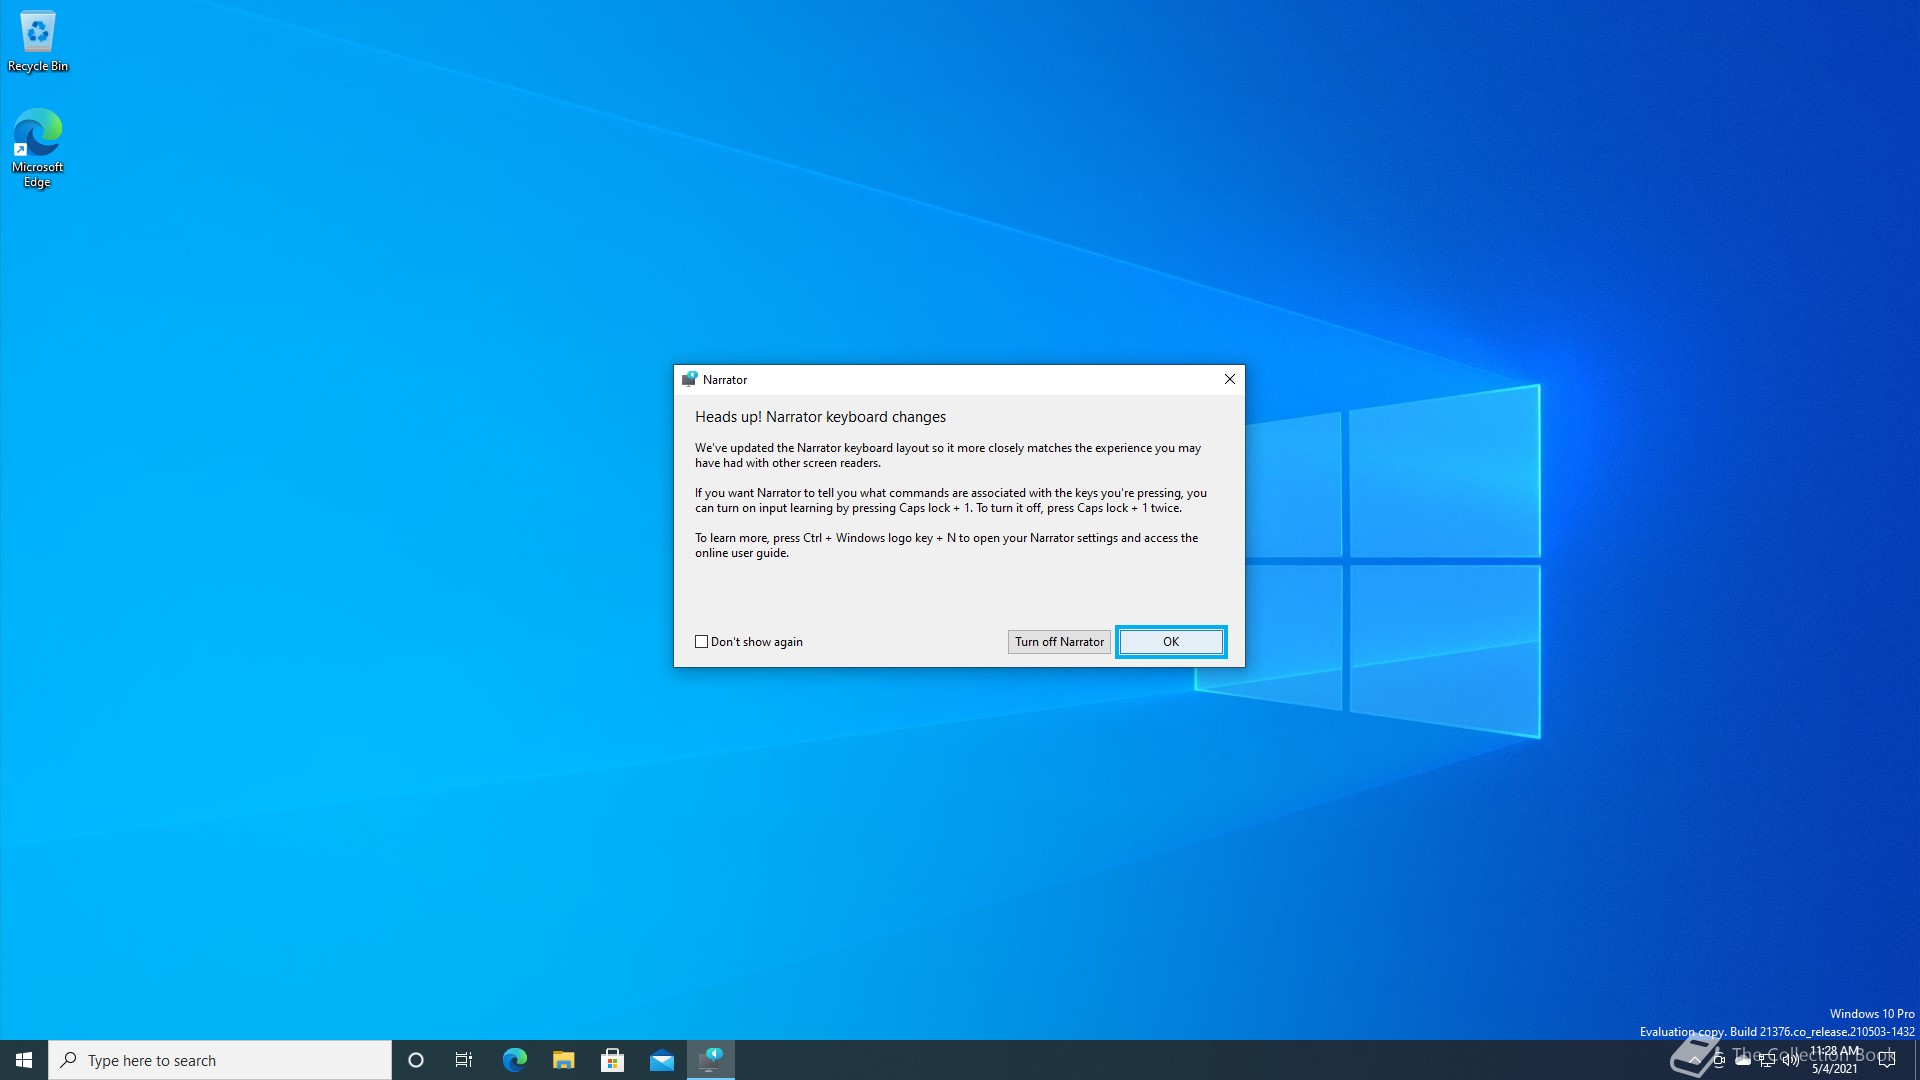Close the Narrator dialog window

pos(1230,379)
